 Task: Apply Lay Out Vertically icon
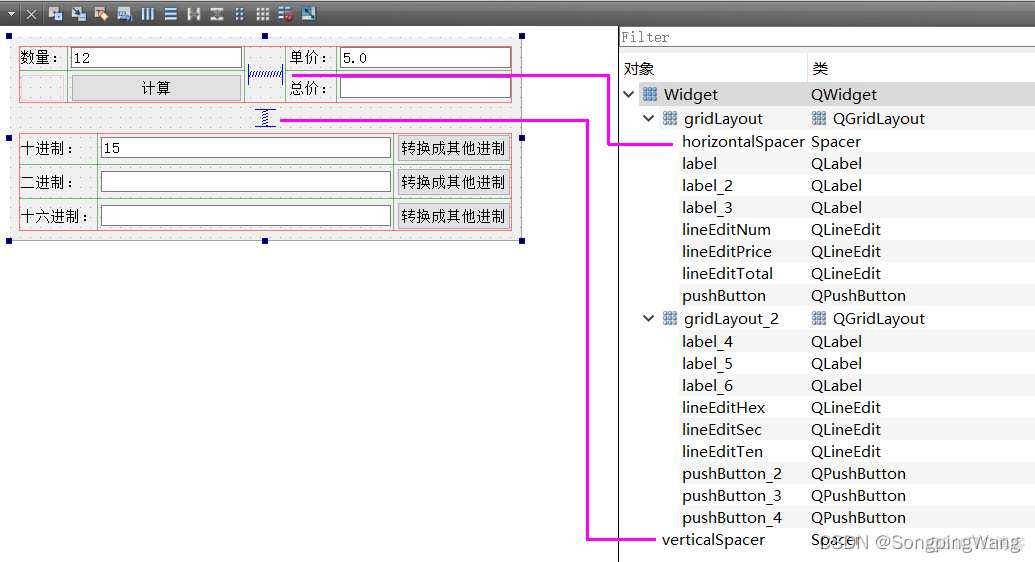[x=170, y=13]
